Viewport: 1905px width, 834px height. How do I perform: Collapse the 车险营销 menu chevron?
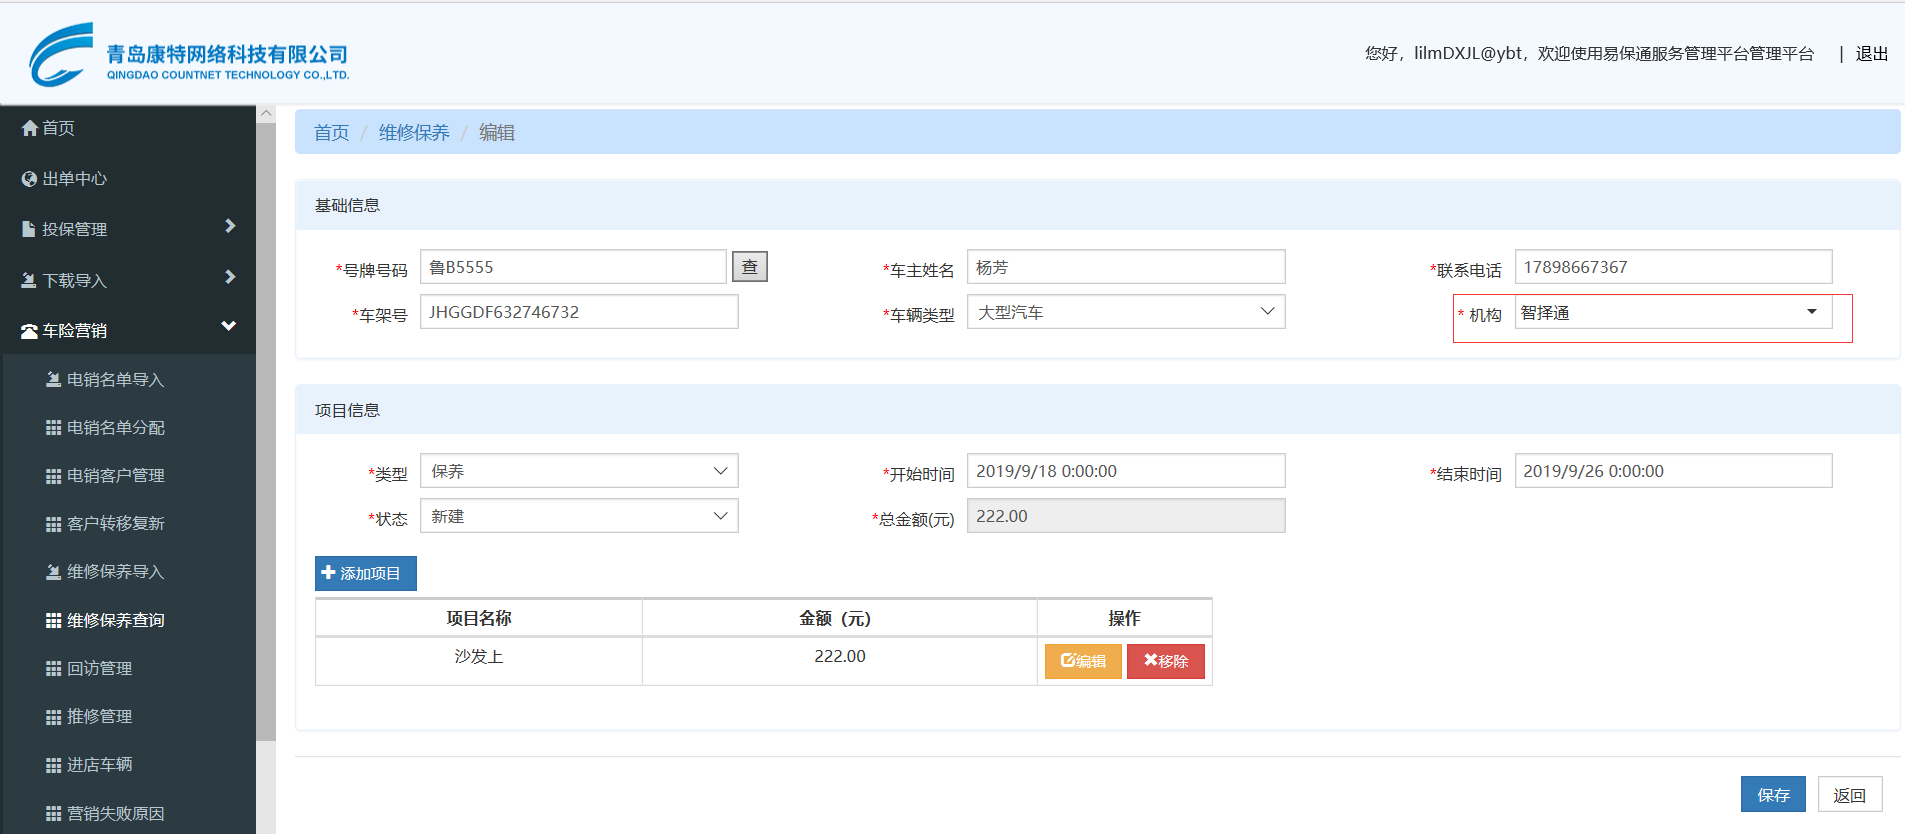[x=228, y=326]
